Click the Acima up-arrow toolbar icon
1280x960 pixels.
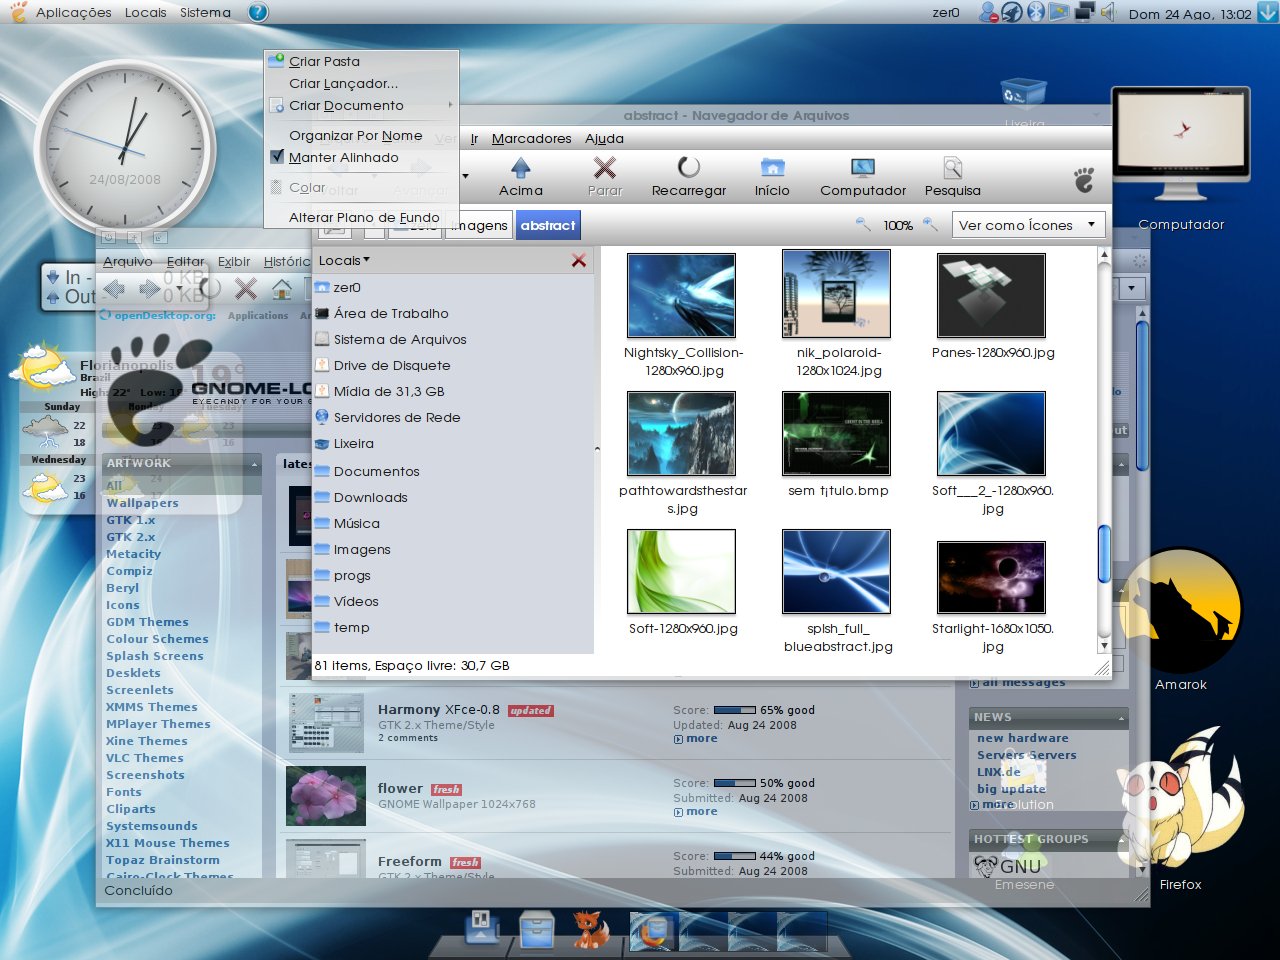tap(520, 167)
